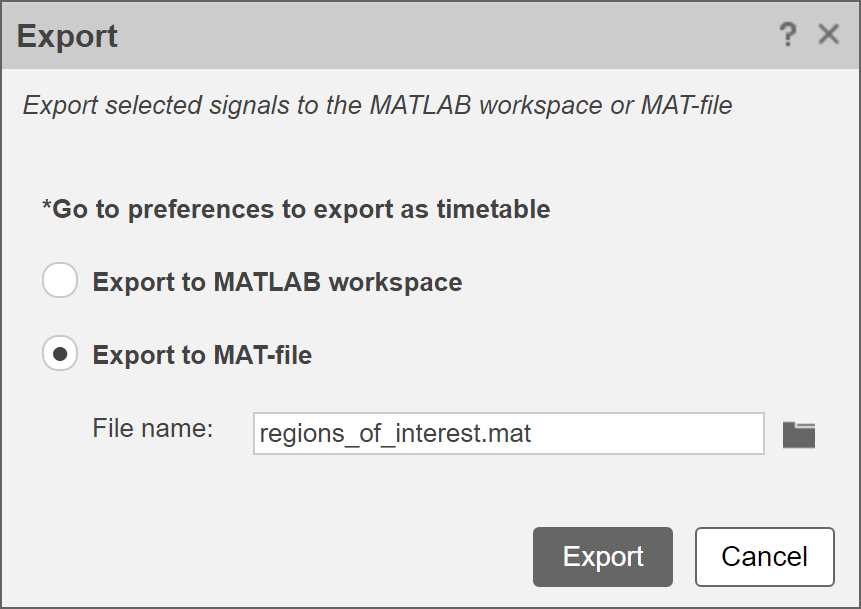Select the Export to MATLAB workspace radio button
This screenshot has width=861, height=609.
60,281
